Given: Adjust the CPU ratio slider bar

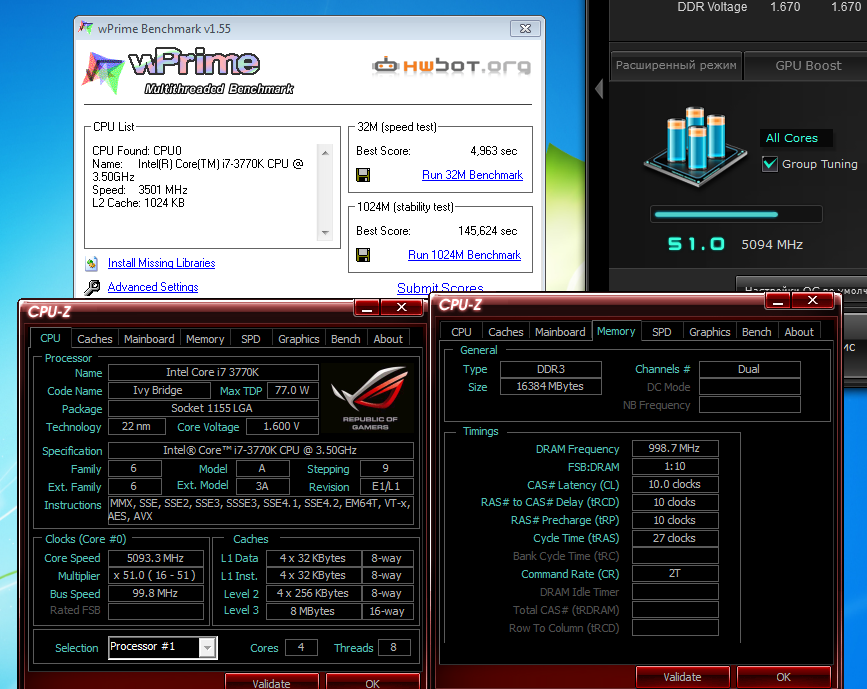Looking at the screenshot, I should 736,214.
